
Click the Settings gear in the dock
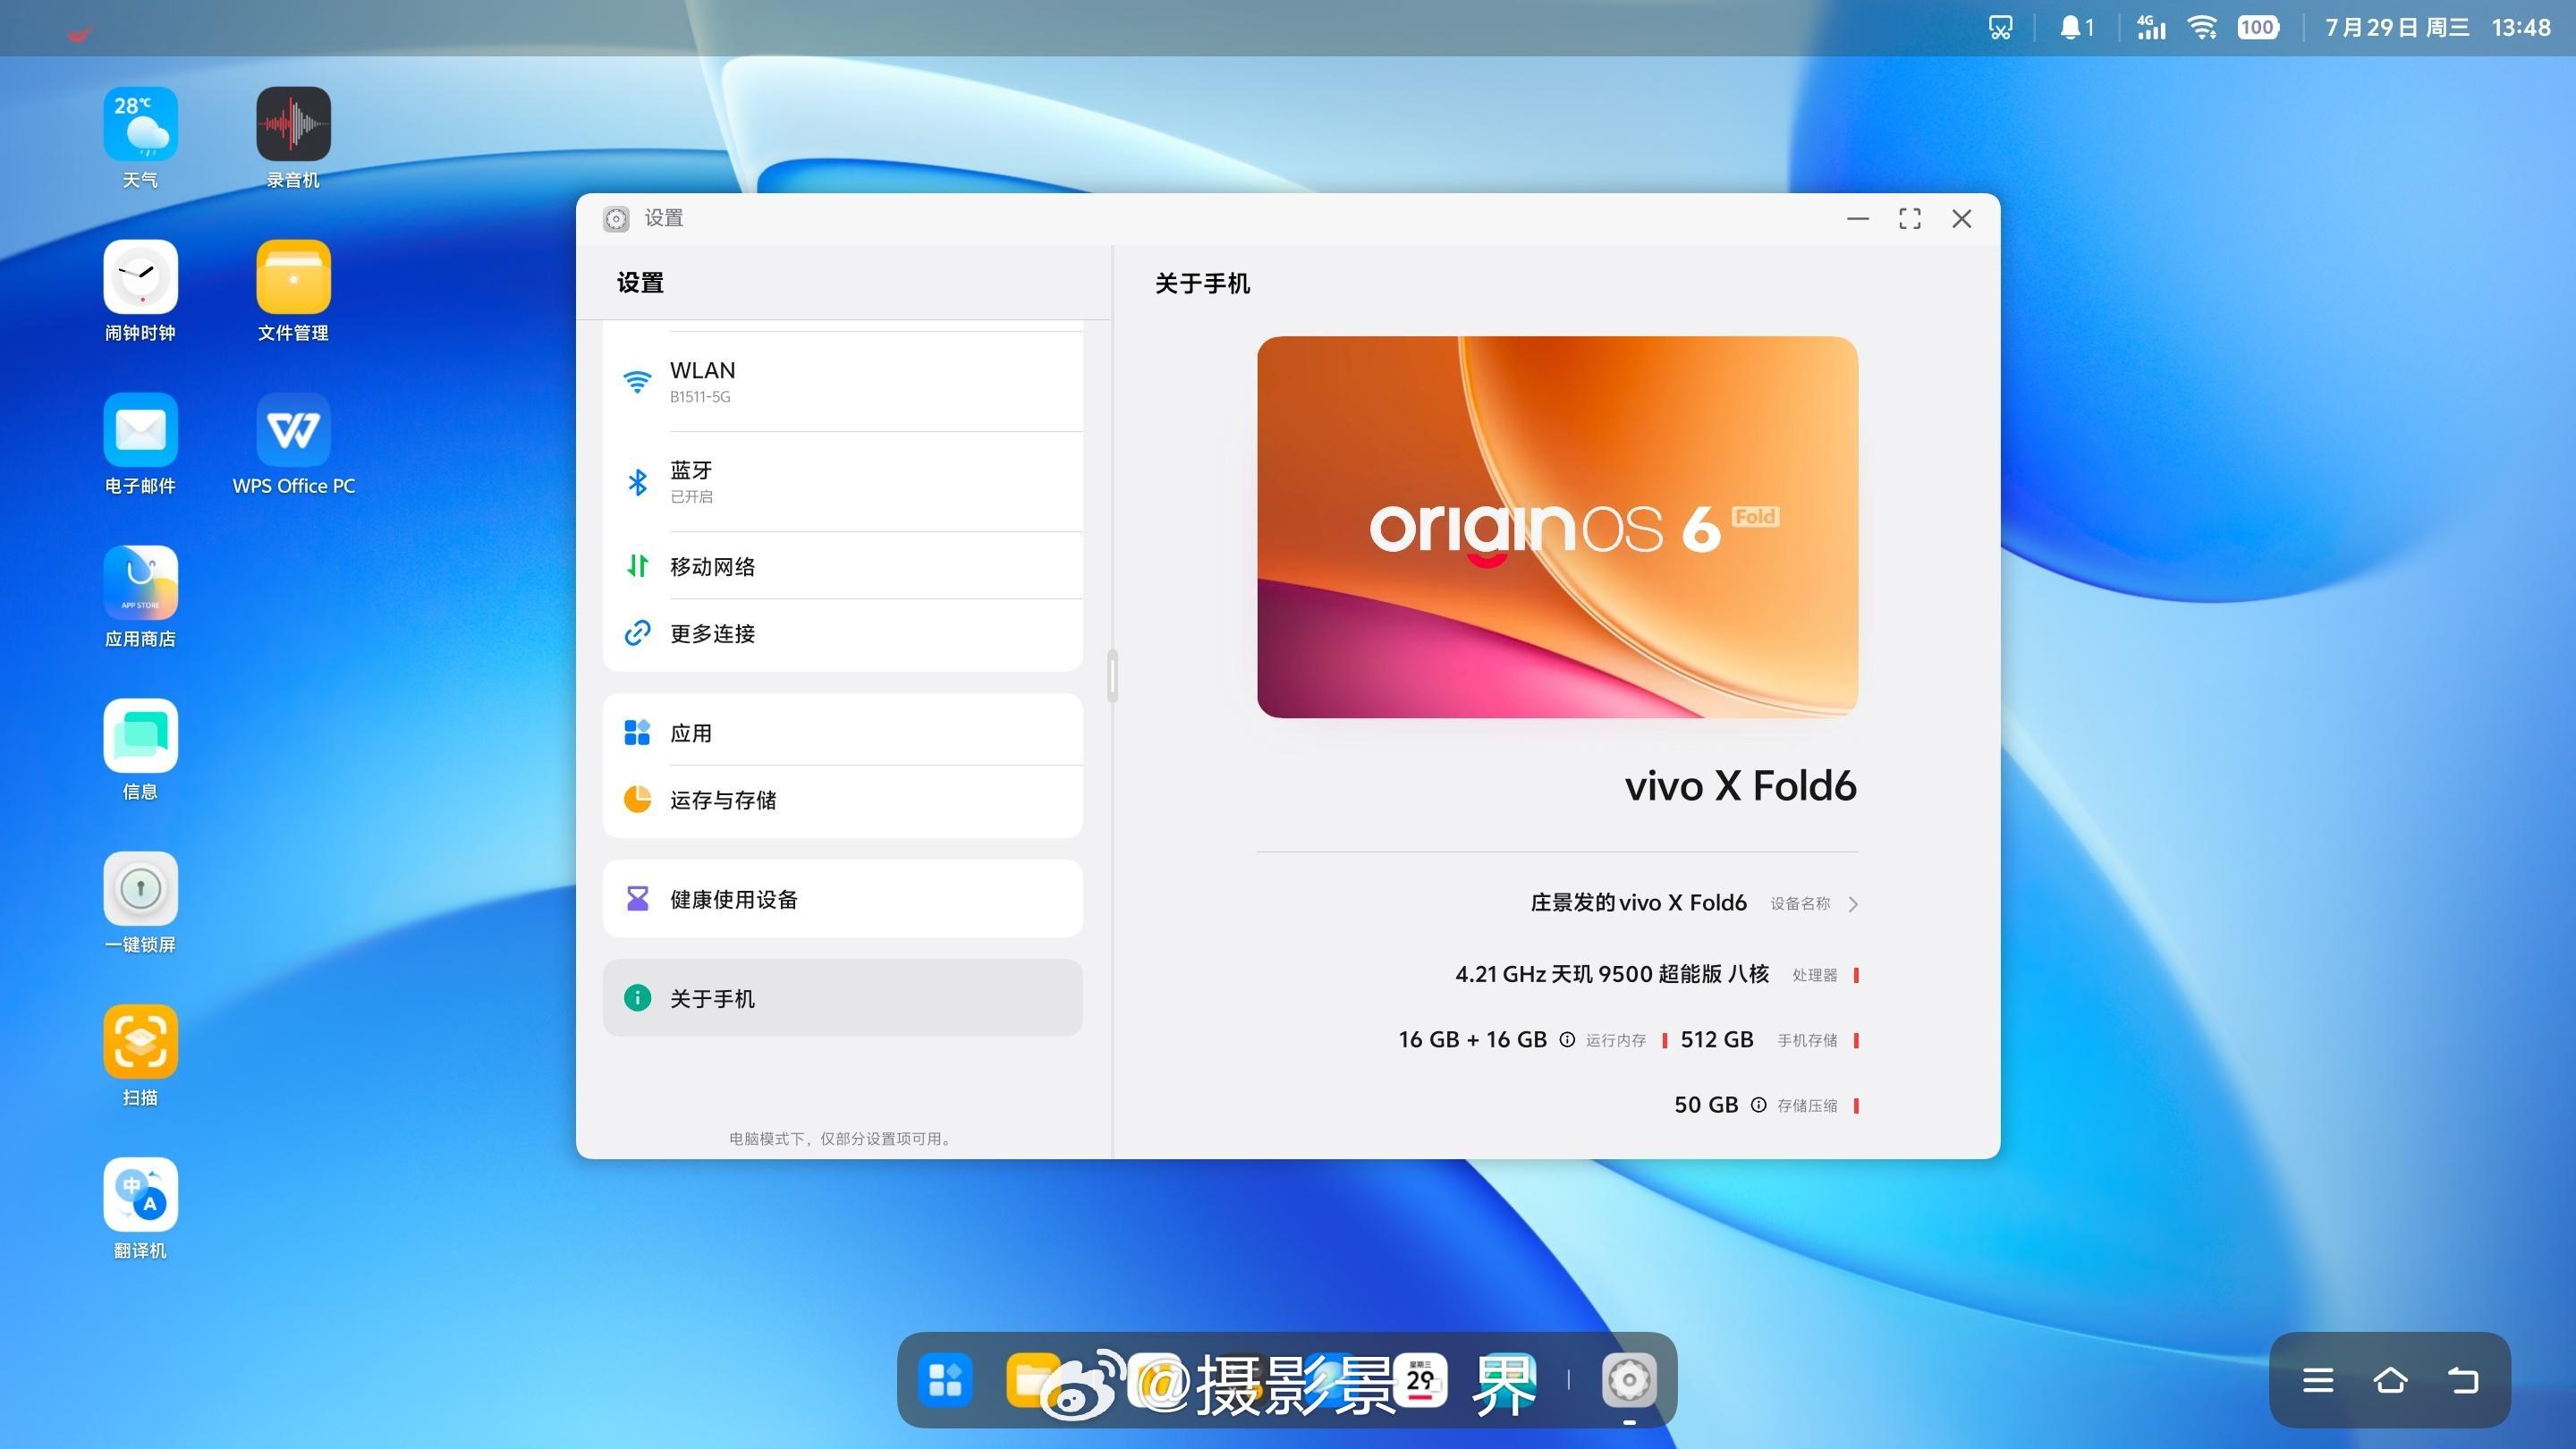tap(1629, 1380)
